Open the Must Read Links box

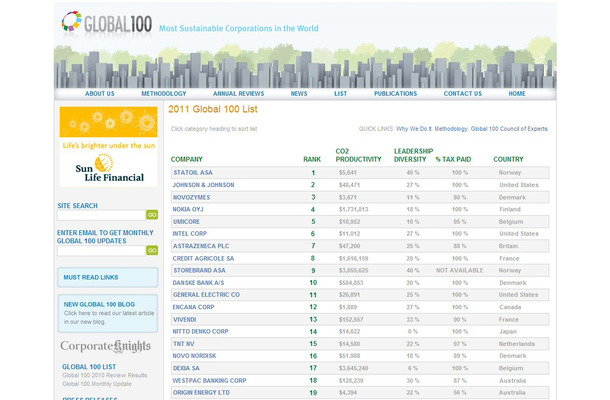point(108,277)
